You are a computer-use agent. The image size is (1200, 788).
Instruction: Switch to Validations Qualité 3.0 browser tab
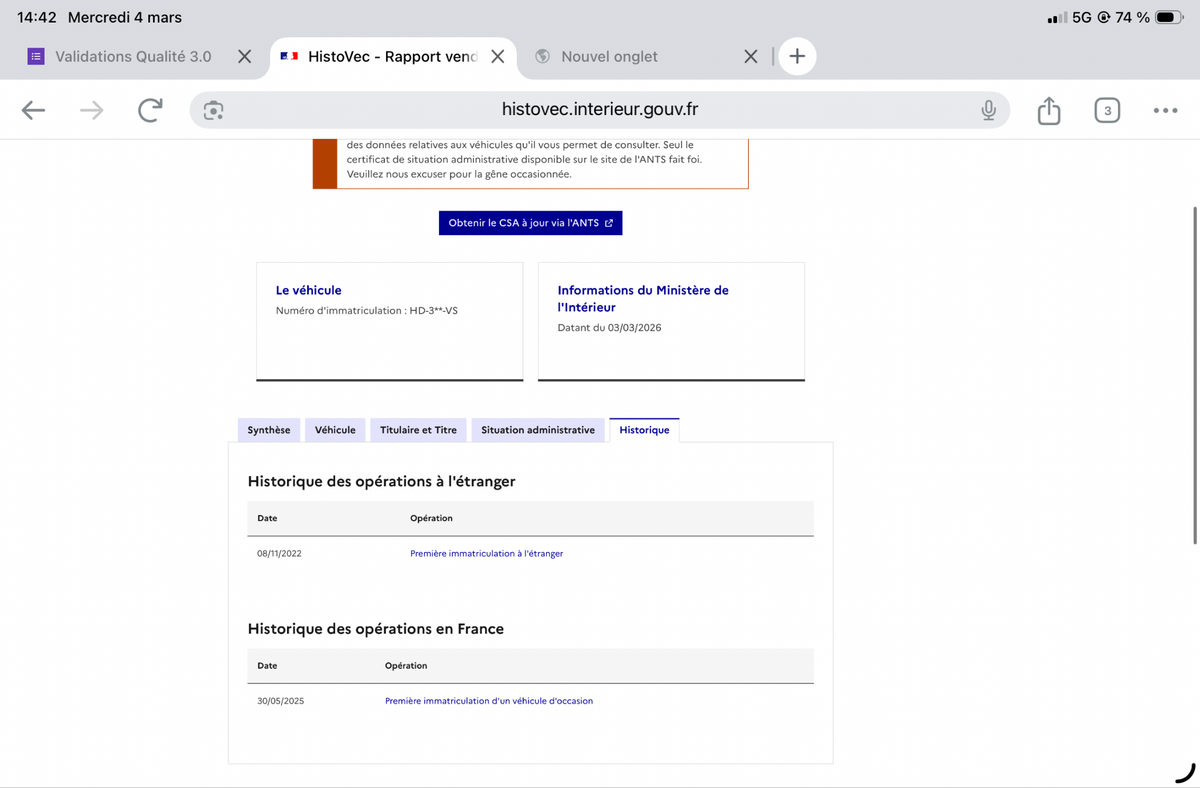133,57
